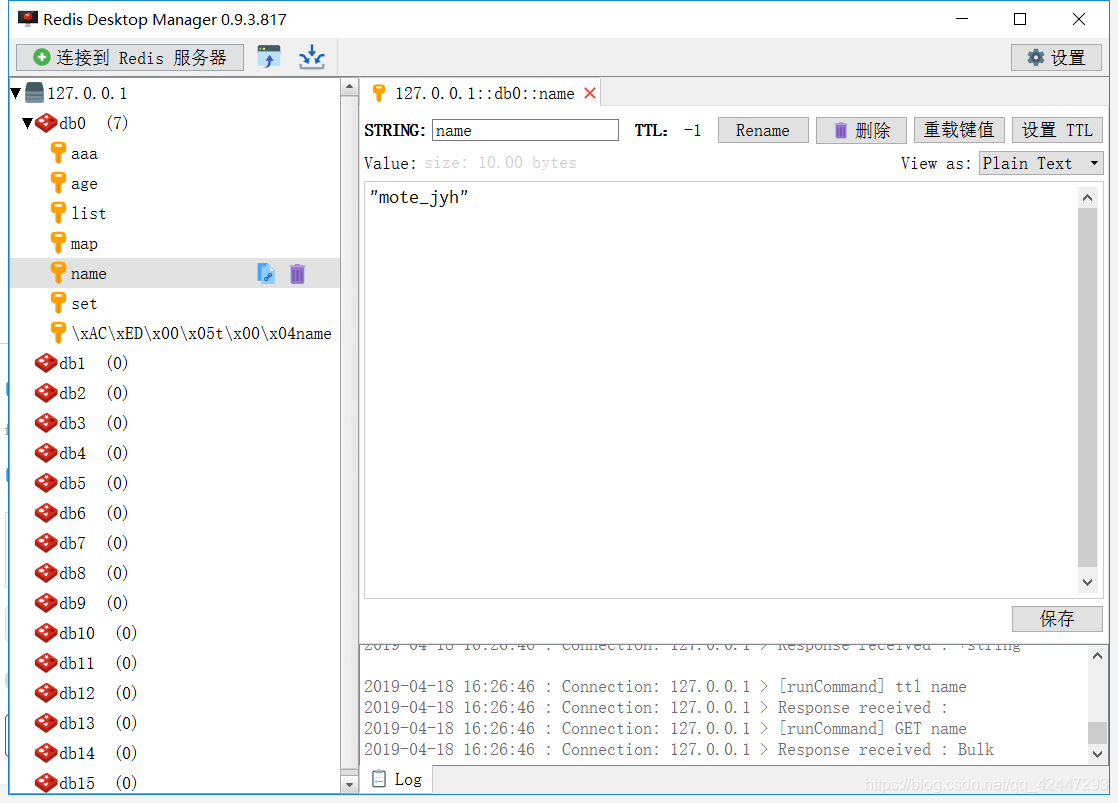Select the set key
1118x803 pixels.
pos(84,303)
